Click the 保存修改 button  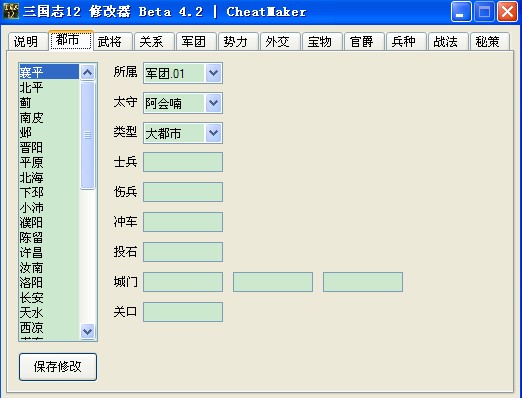(58, 367)
